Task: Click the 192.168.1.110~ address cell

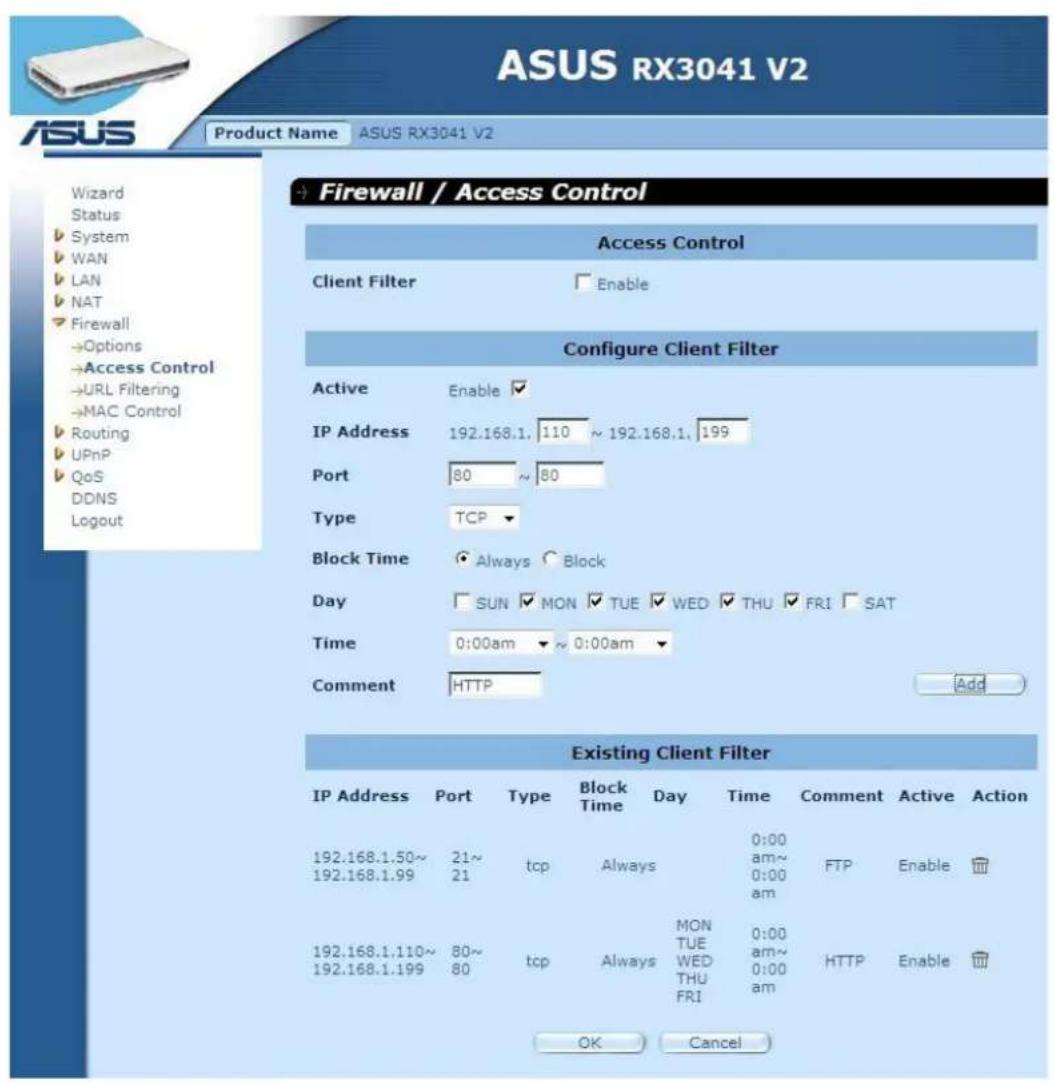Action: [x=374, y=960]
